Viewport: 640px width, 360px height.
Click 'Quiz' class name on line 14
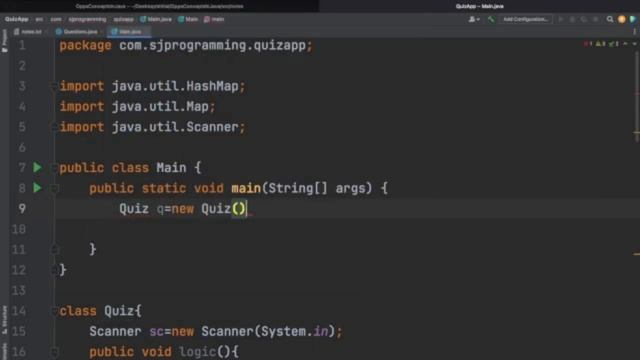(119, 311)
